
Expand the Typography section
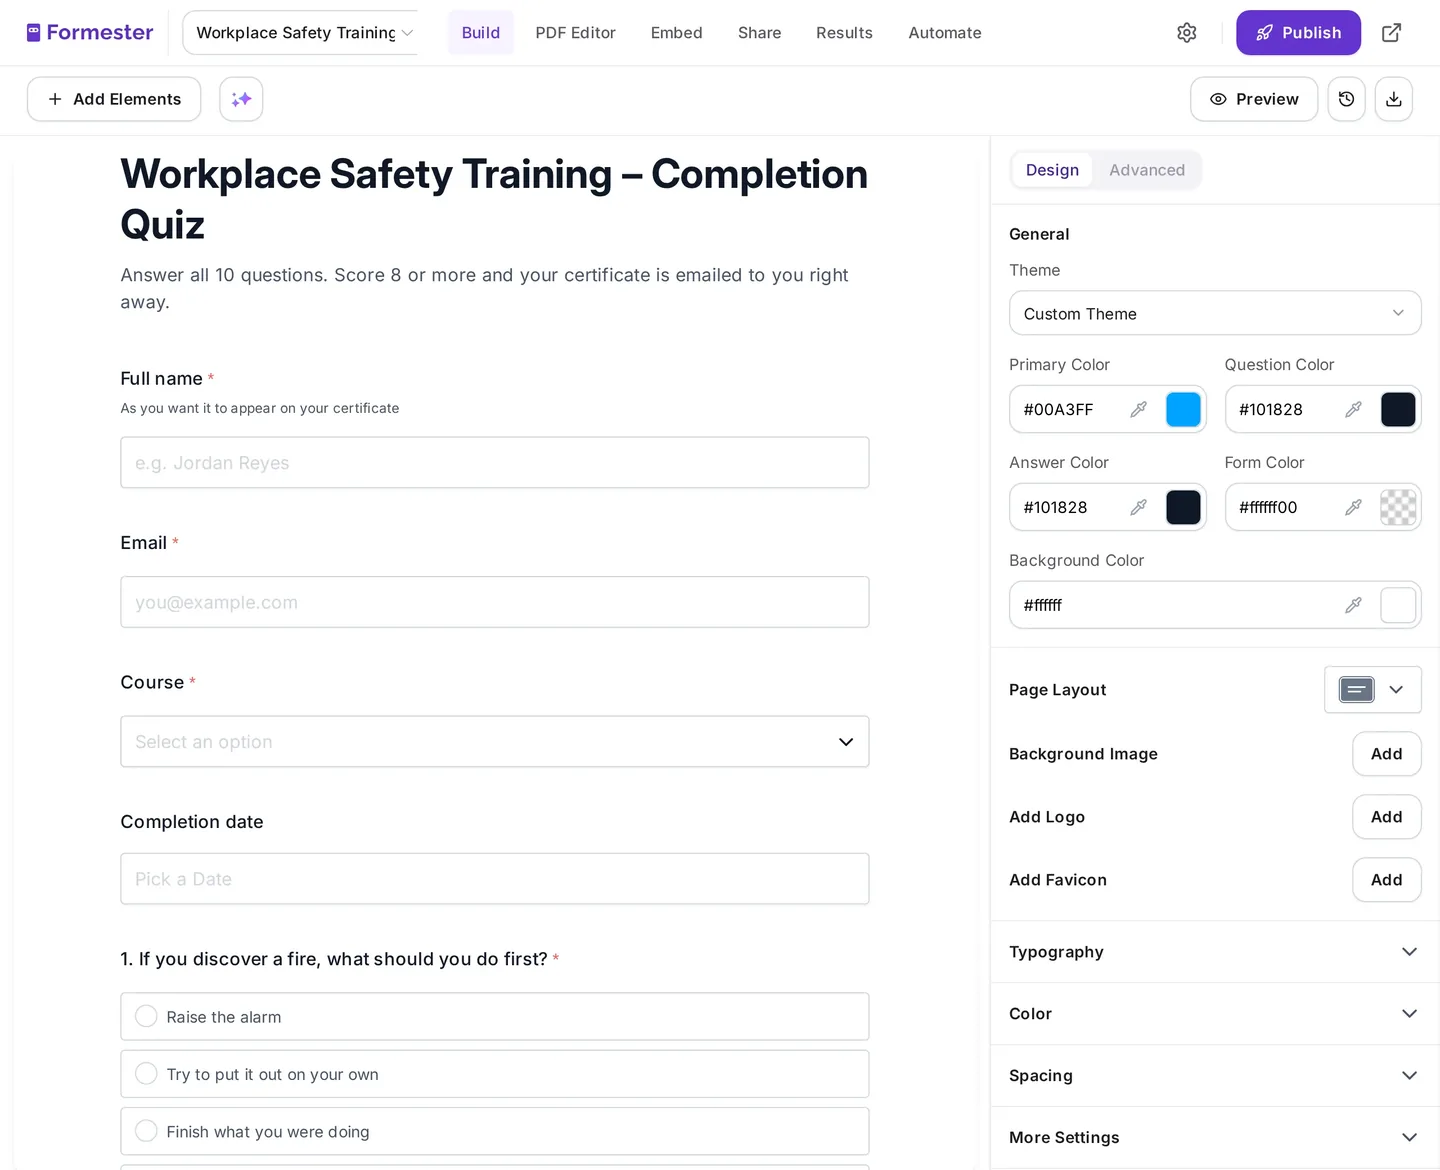(x=1215, y=952)
